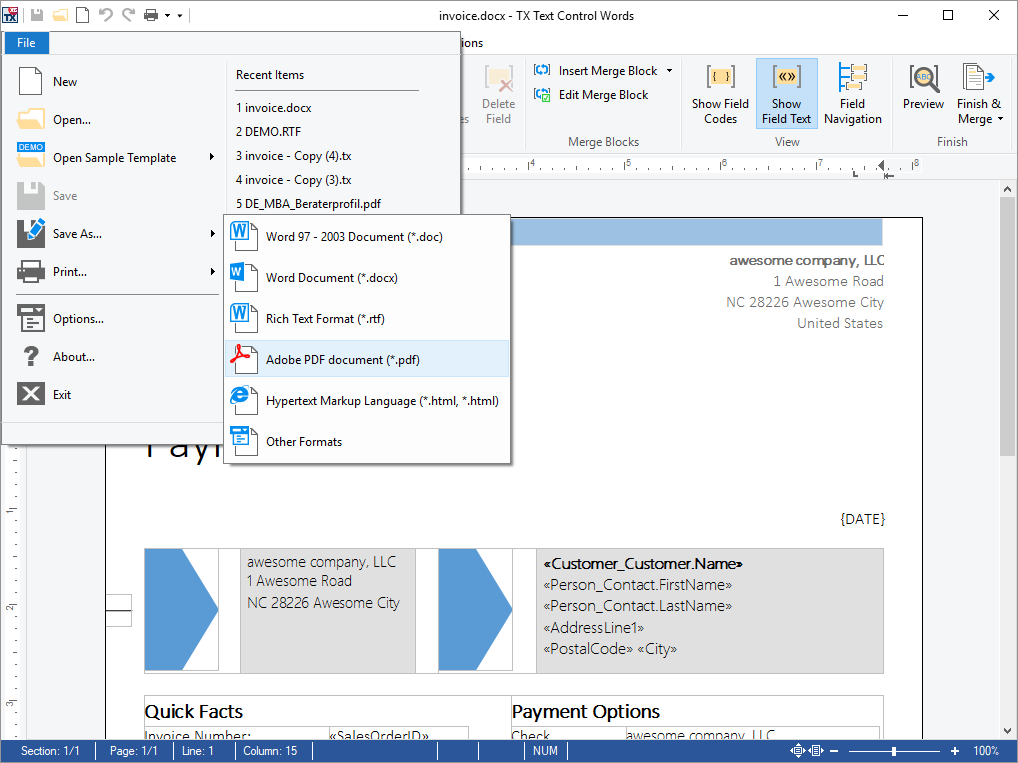Toggle Show Field Text
The height and width of the screenshot is (763, 1018).
click(786, 95)
